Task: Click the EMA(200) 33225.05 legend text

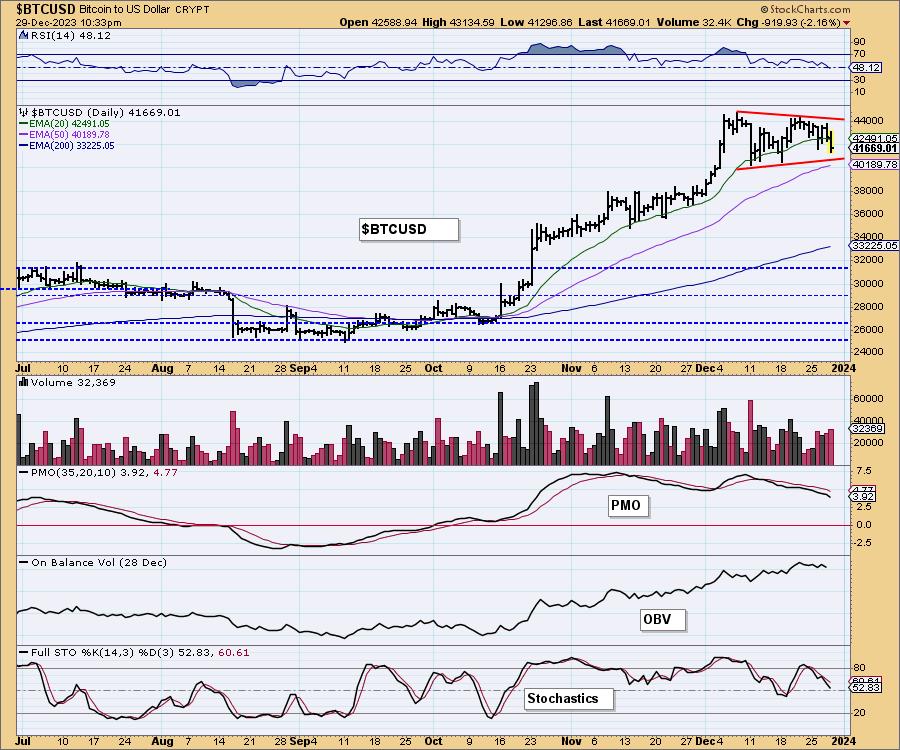Action: [x=71, y=146]
